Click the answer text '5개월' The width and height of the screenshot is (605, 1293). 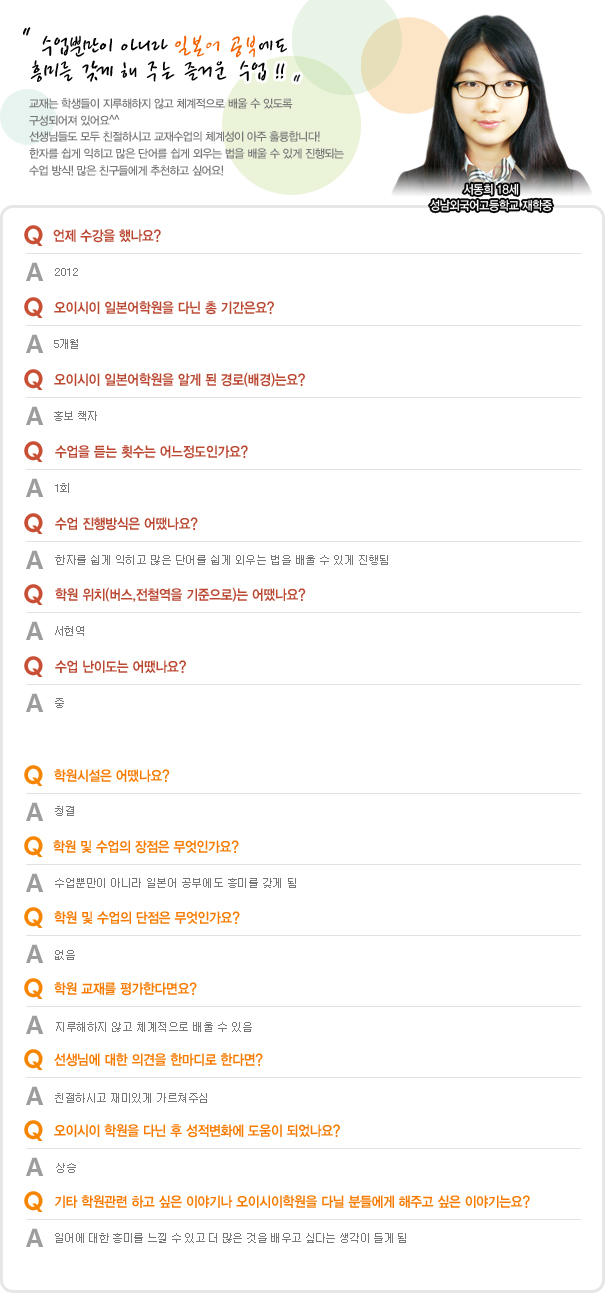point(67,344)
